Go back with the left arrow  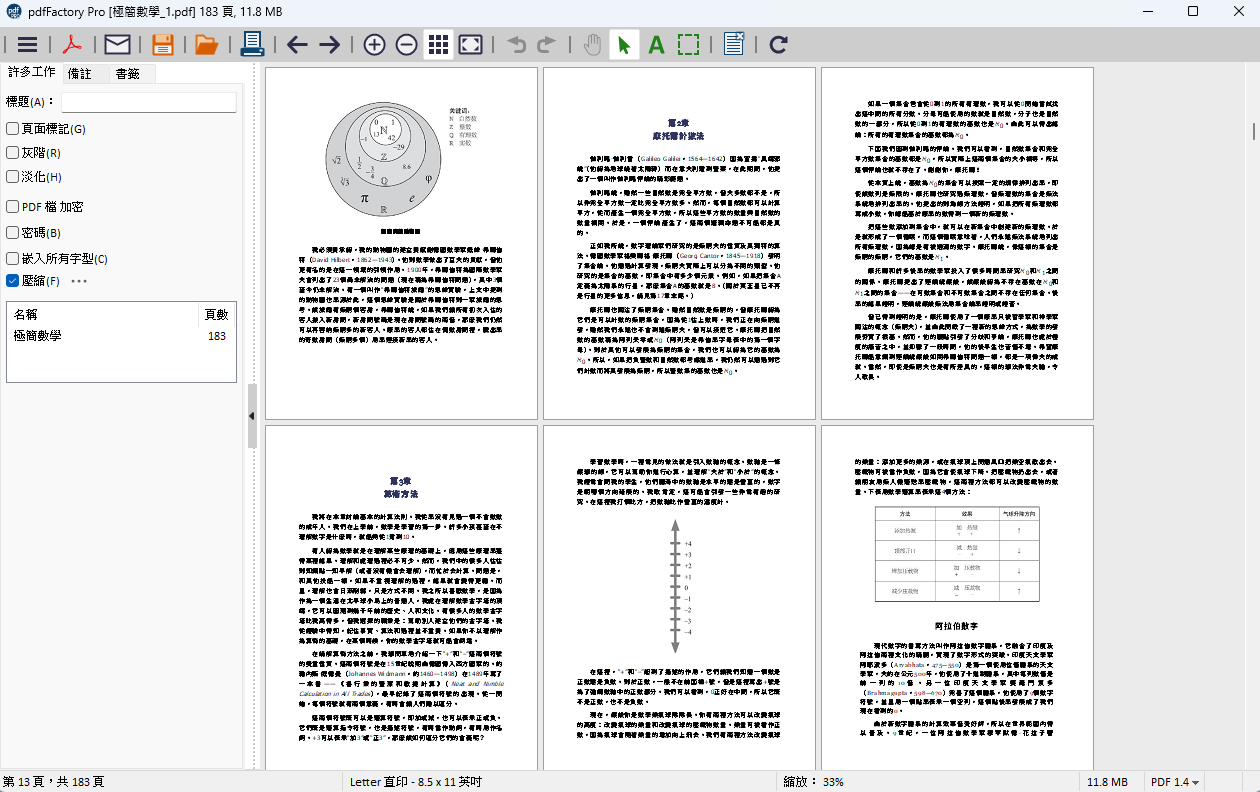point(297,44)
